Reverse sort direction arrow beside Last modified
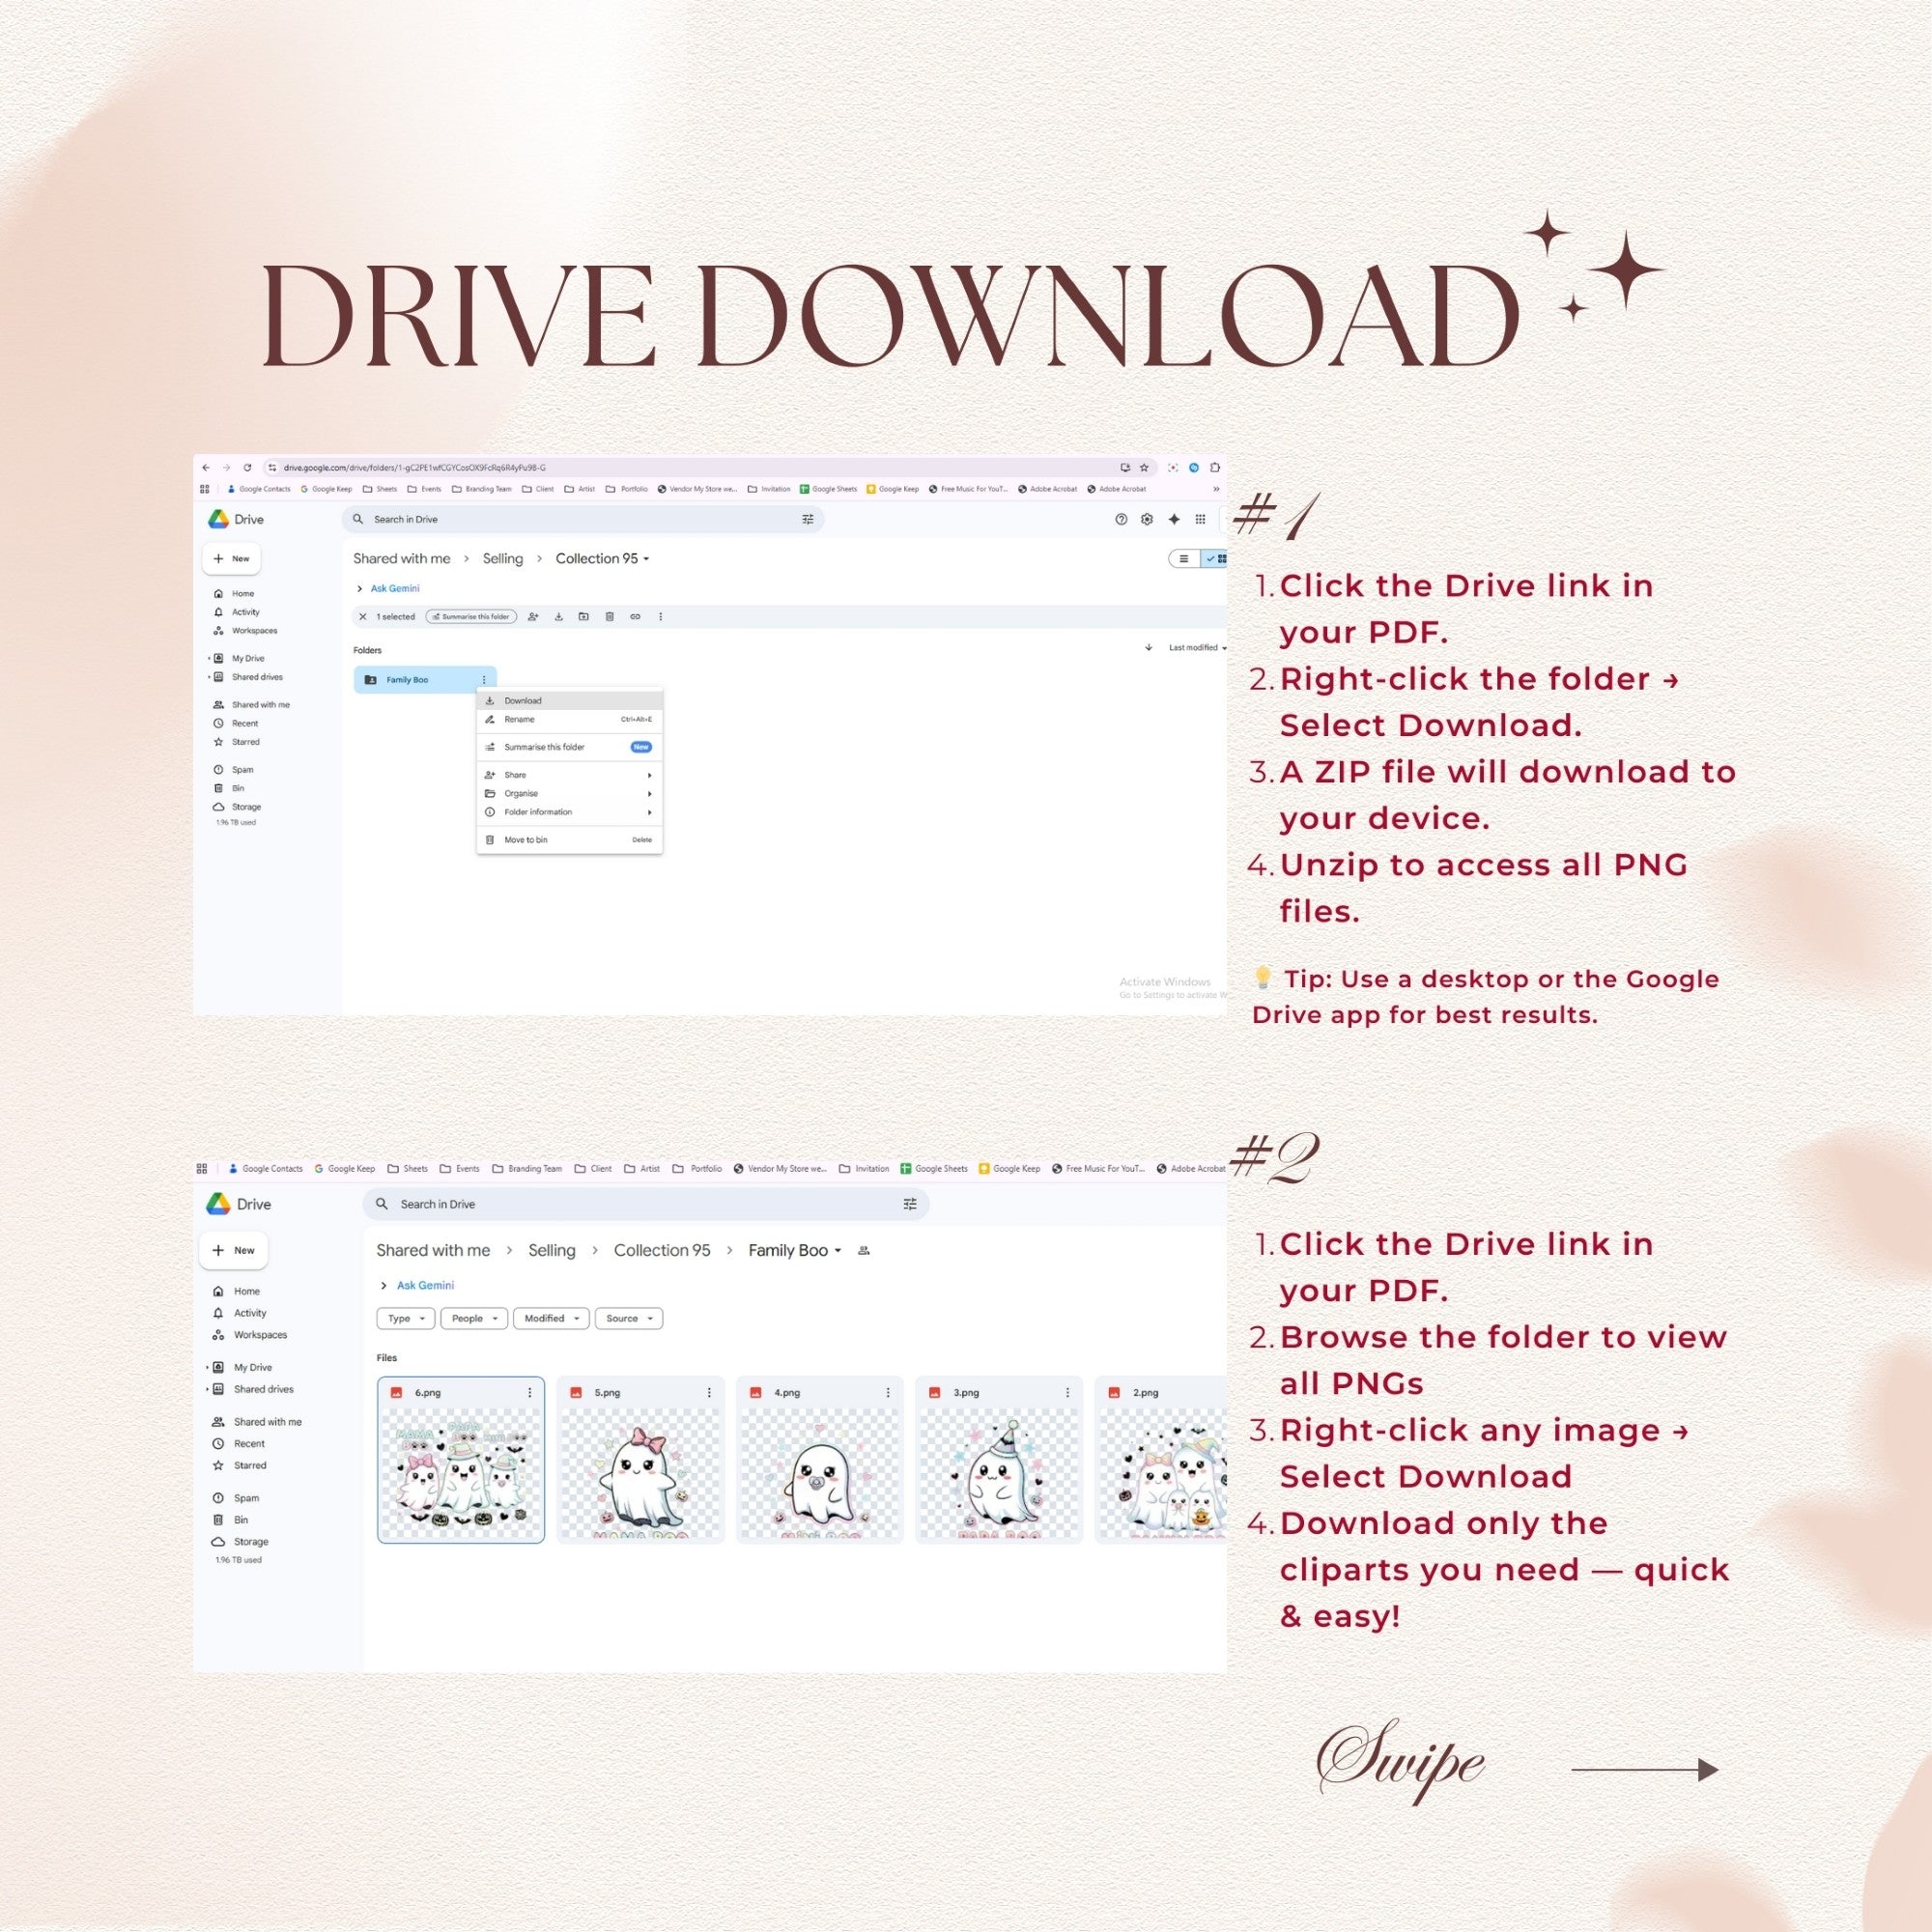The width and height of the screenshot is (1932, 1932). pos(1148,648)
